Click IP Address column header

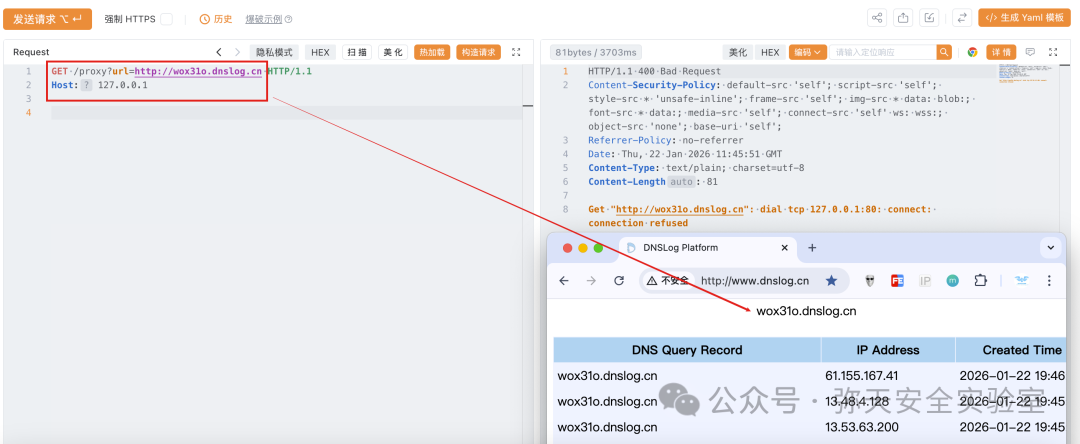[x=888, y=350]
